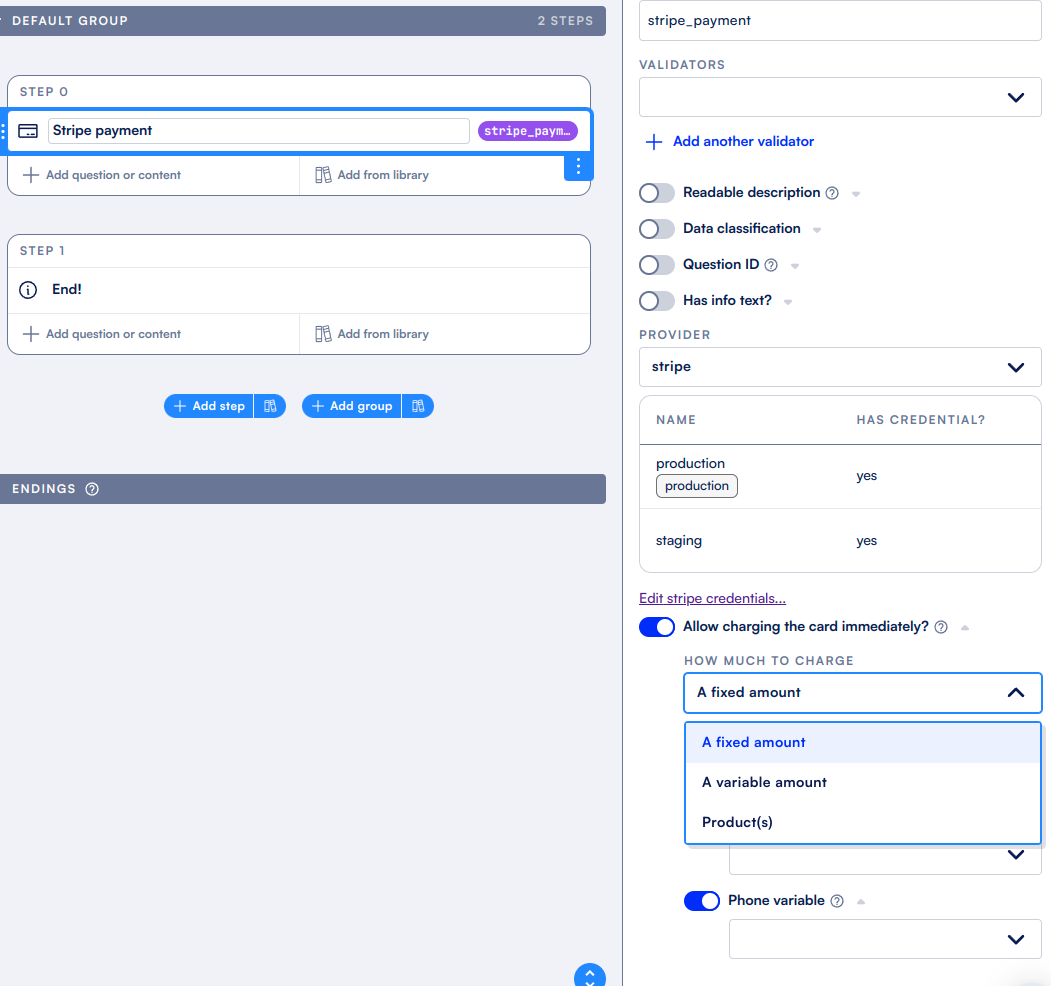Enable the Has info text? switch
The height and width of the screenshot is (986, 1051).
(657, 301)
